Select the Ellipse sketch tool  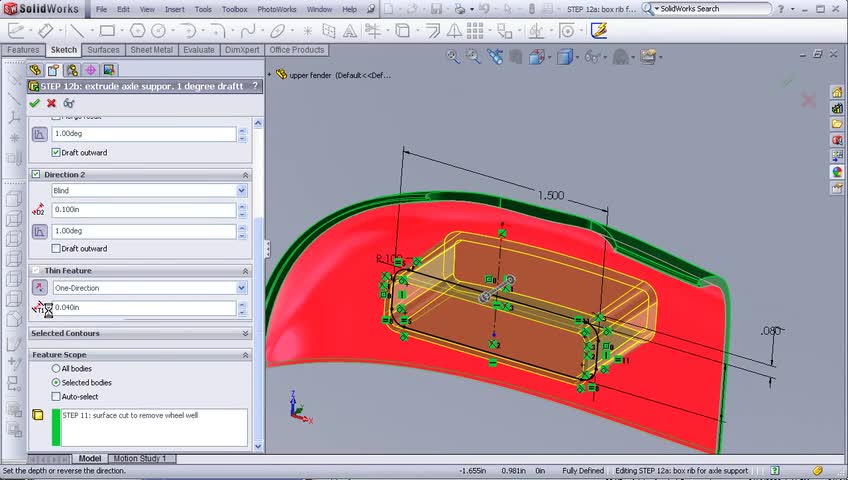(x=277, y=31)
